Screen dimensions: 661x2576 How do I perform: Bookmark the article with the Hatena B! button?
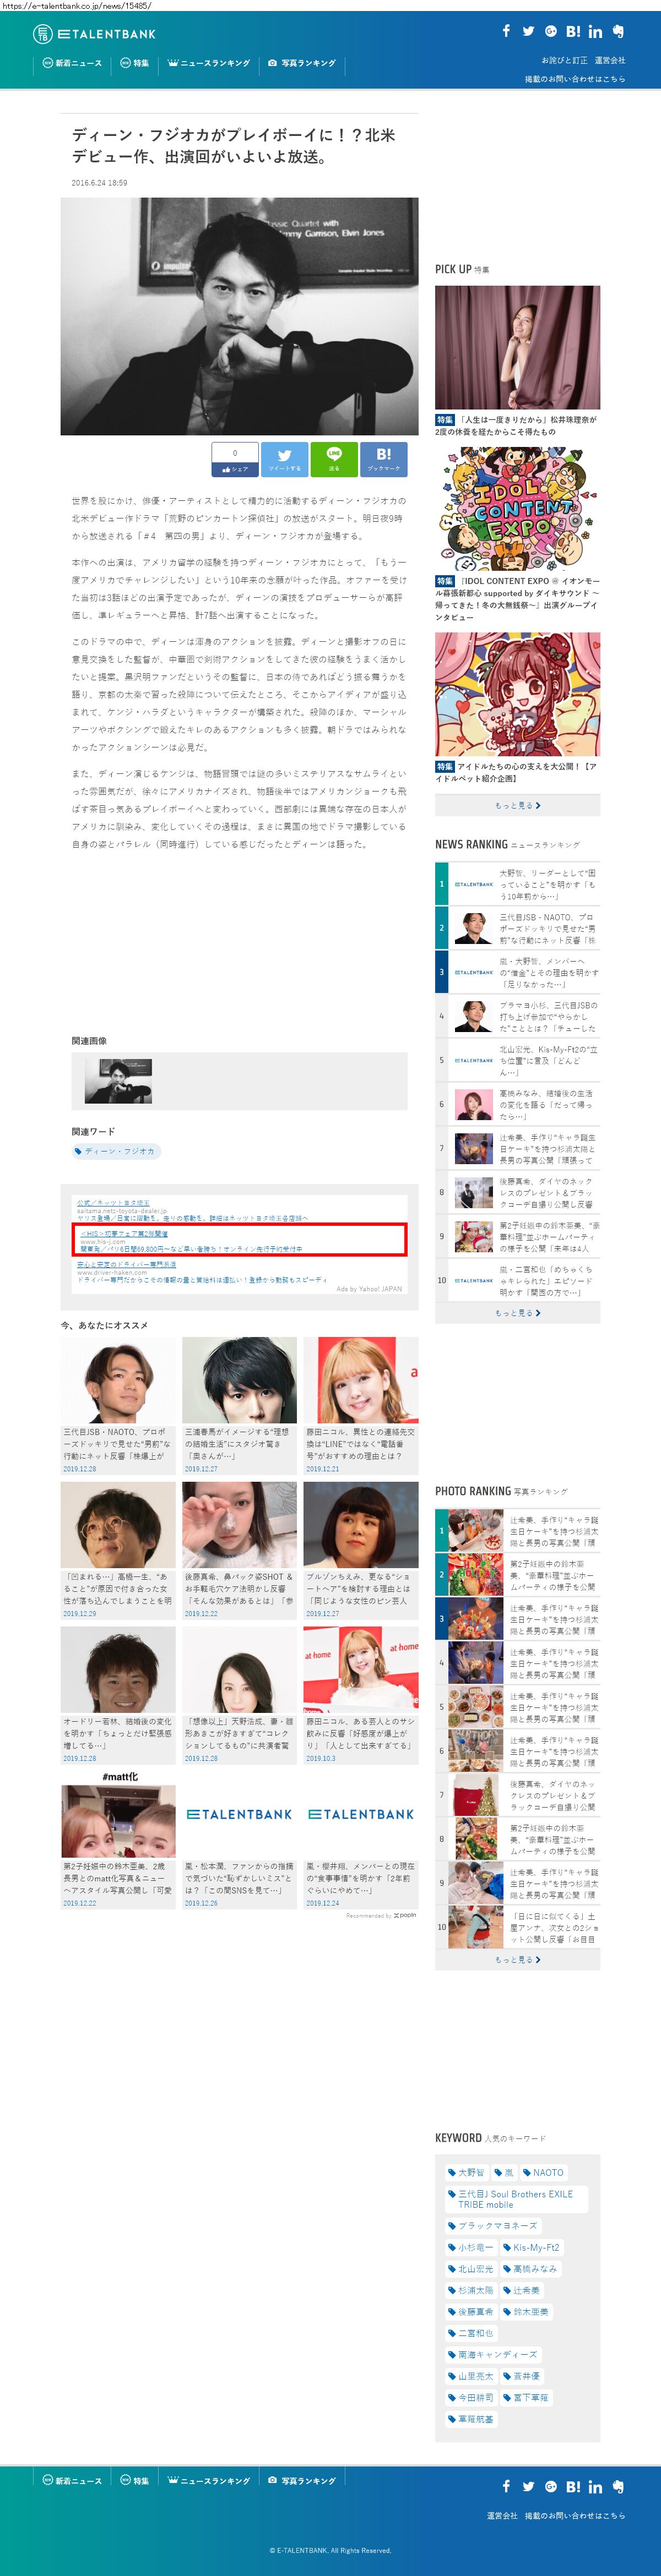coord(383,459)
